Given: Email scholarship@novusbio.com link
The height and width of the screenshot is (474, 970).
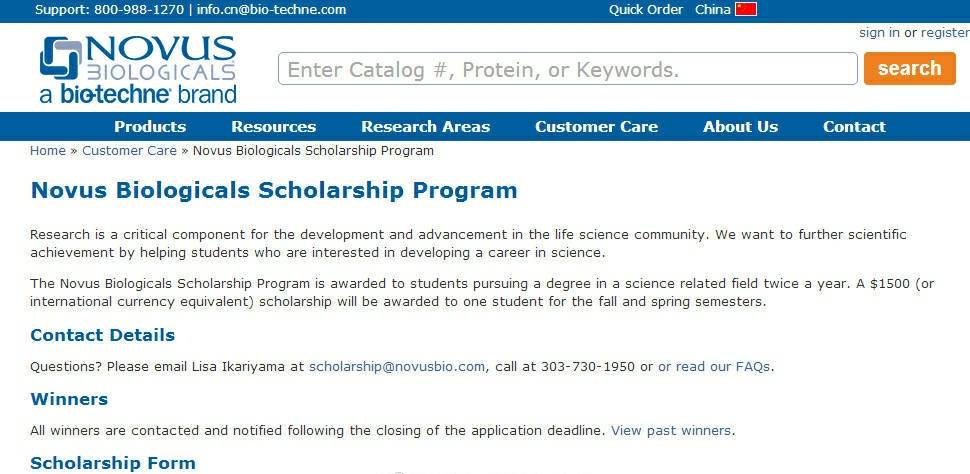Looking at the screenshot, I should (397, 367).
